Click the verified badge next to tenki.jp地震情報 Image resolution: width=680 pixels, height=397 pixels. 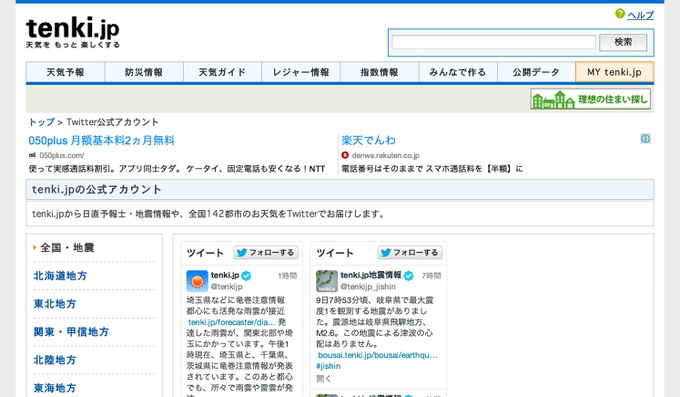[x=409, y=276]
